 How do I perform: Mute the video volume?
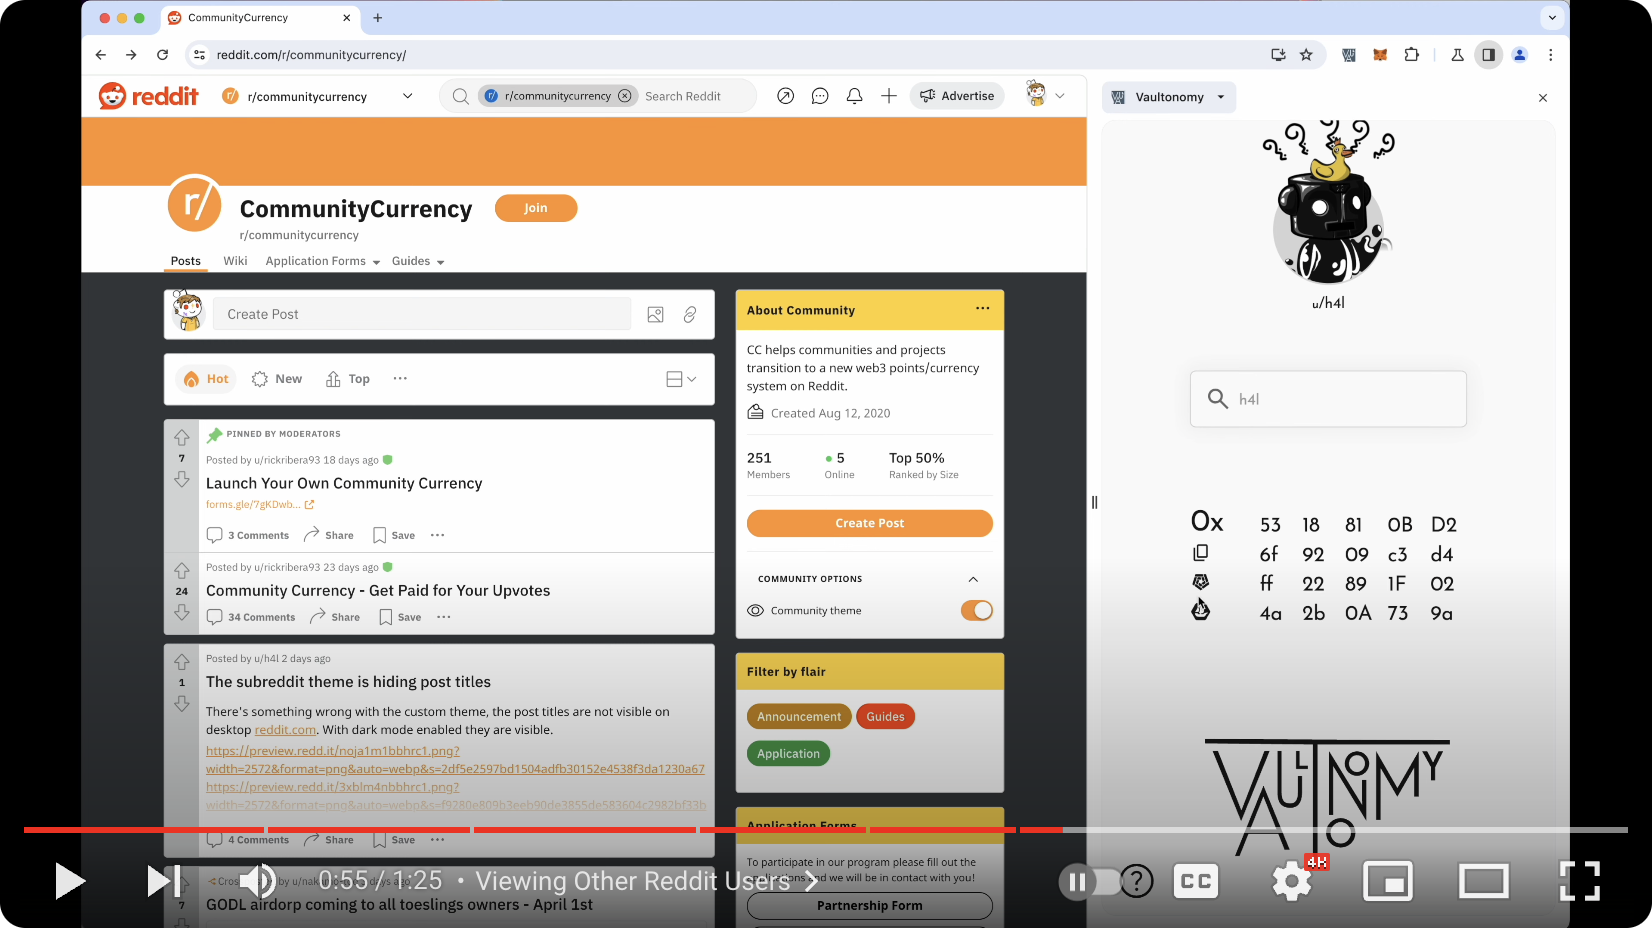257,881
